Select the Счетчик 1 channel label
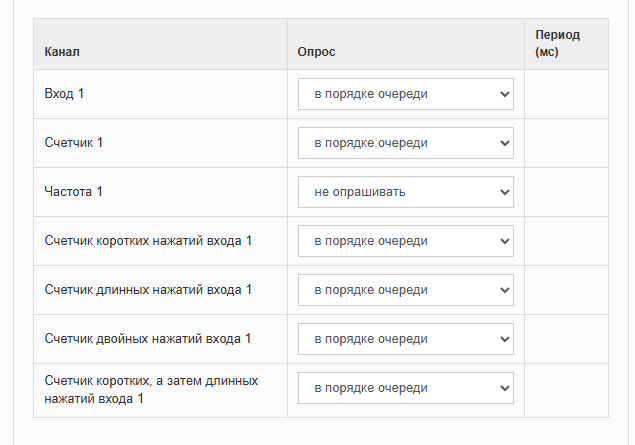 (74, 143)
